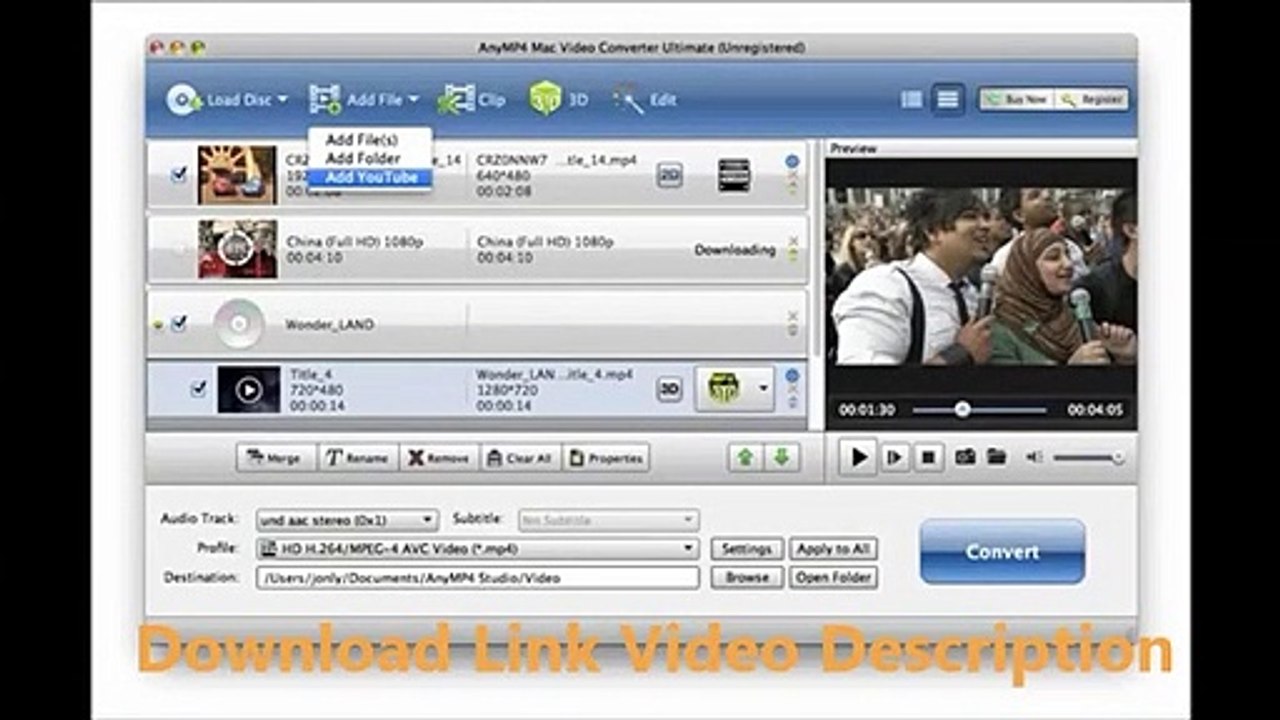1280x720 pixels.
Task: Click the preview seek bar handle
Action: click(962, 409)
